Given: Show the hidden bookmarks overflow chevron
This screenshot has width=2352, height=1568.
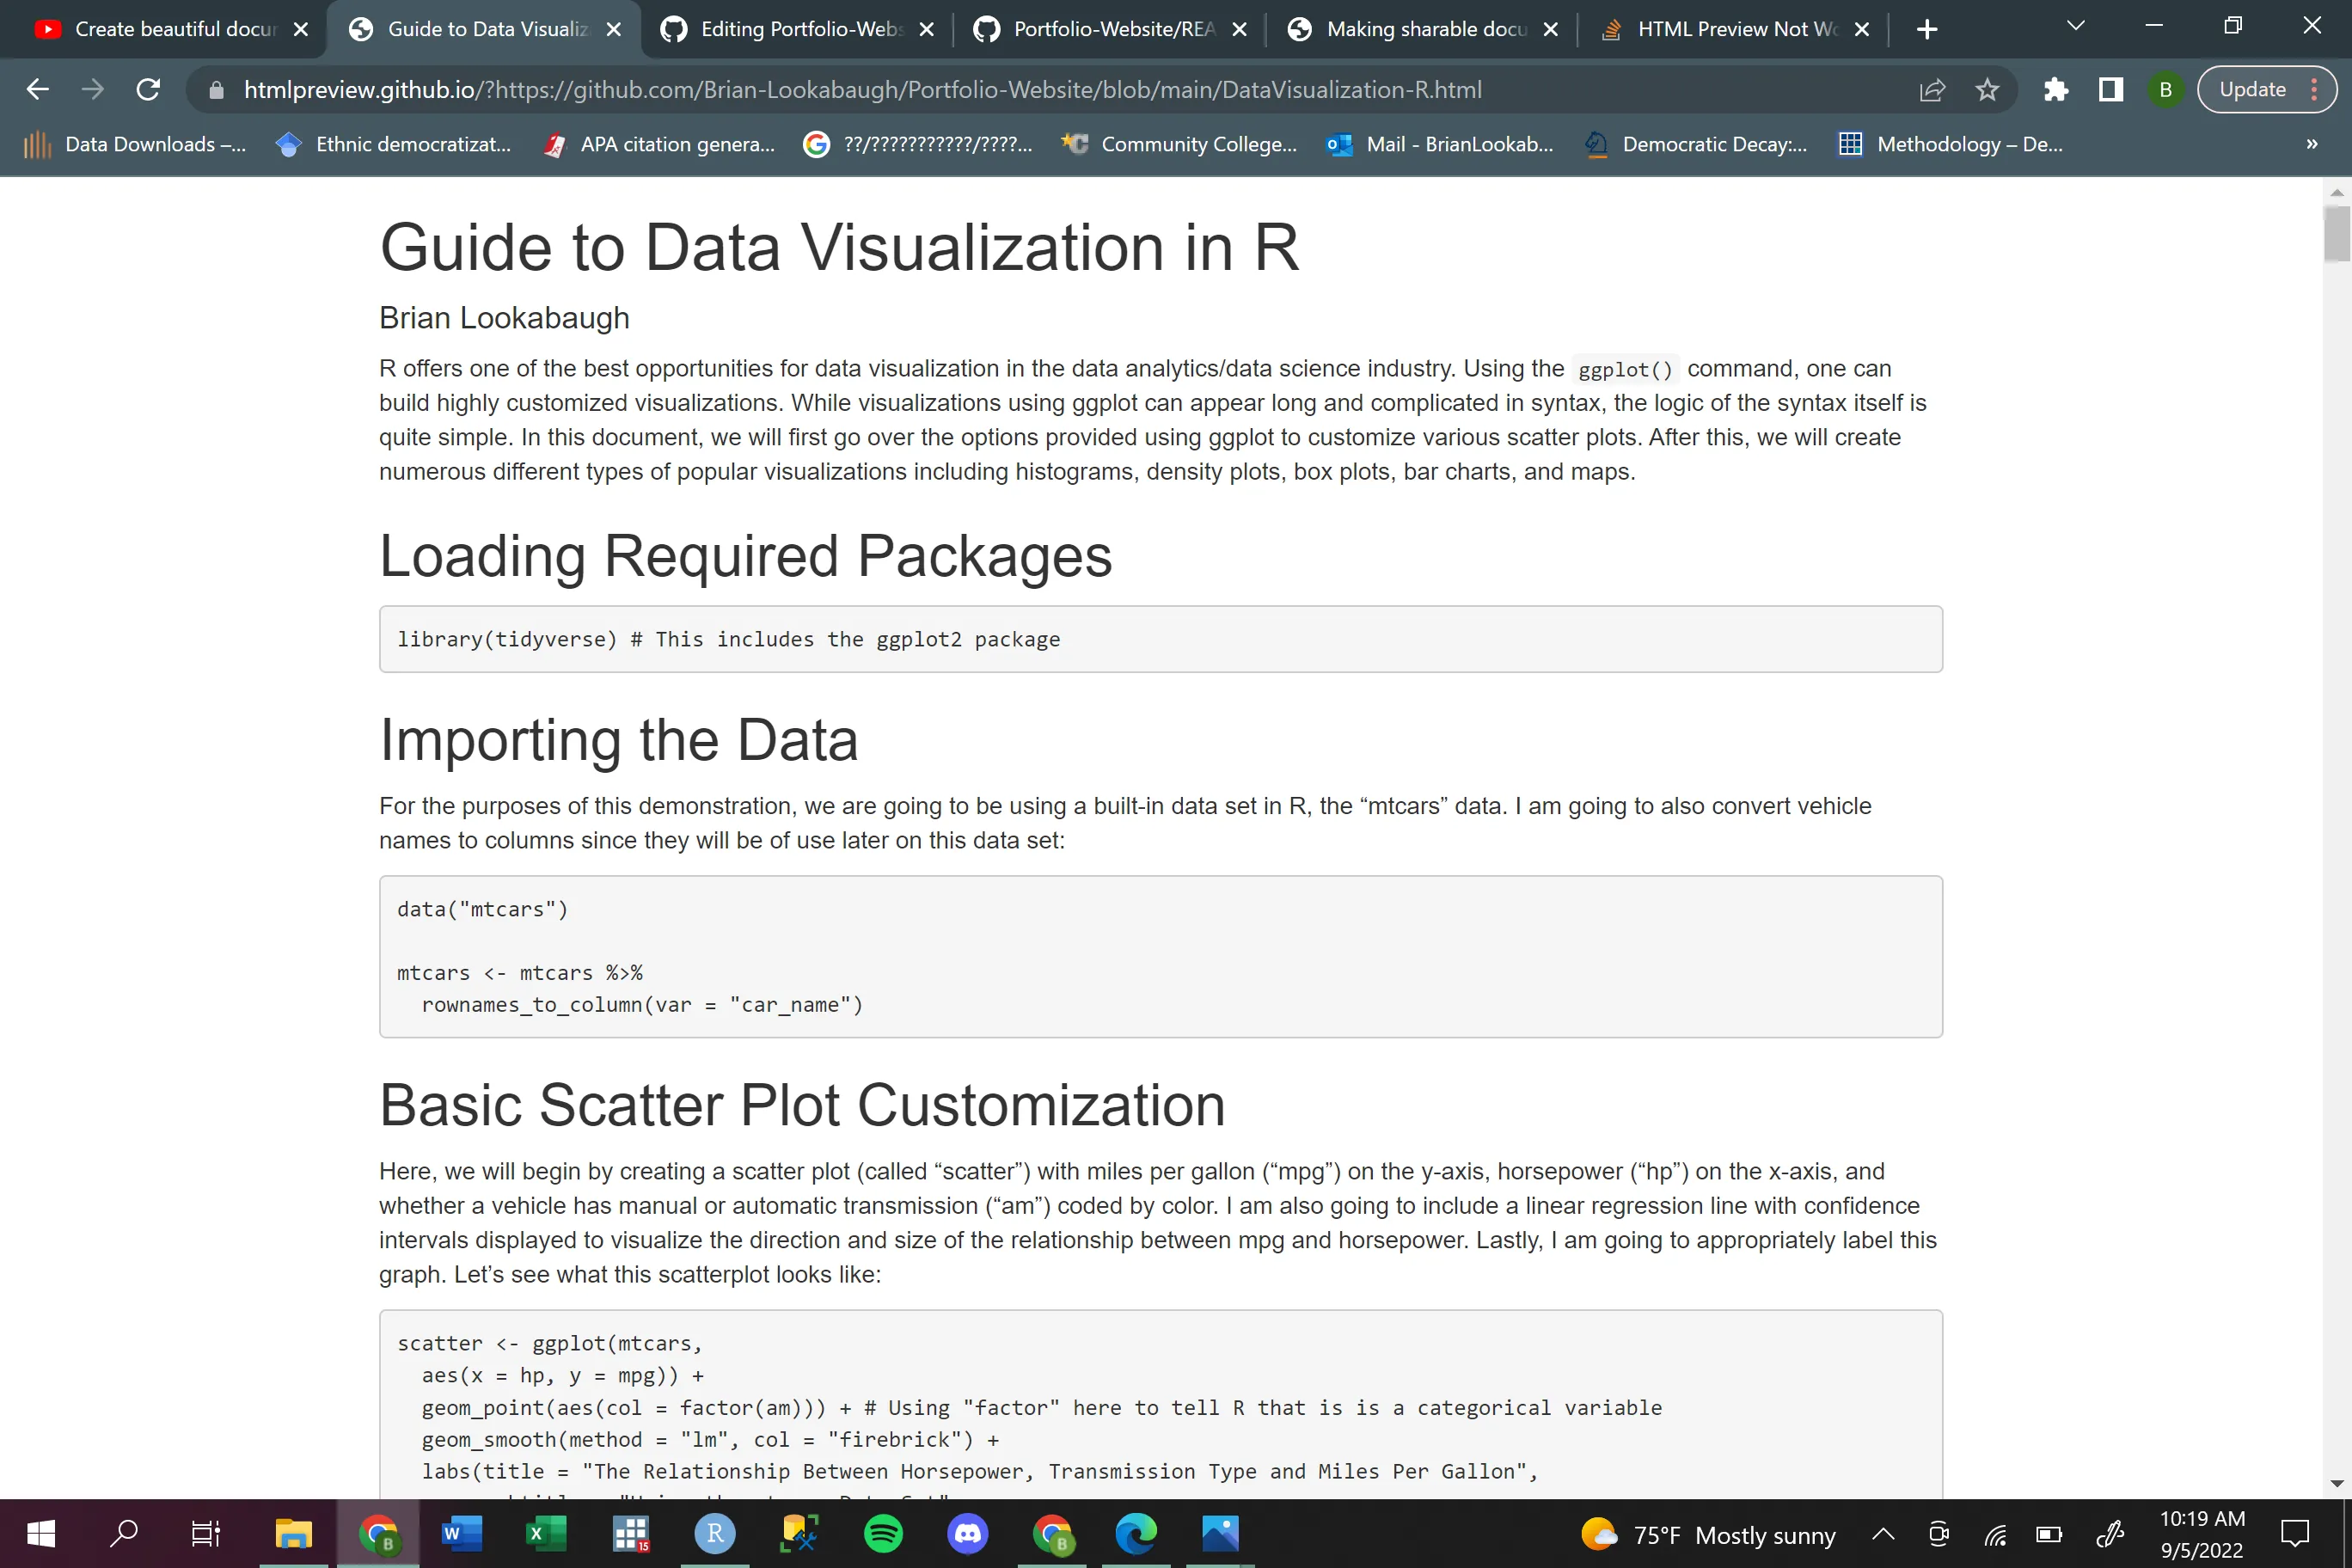Looking at the screenshot, I should coord(2311,144).
